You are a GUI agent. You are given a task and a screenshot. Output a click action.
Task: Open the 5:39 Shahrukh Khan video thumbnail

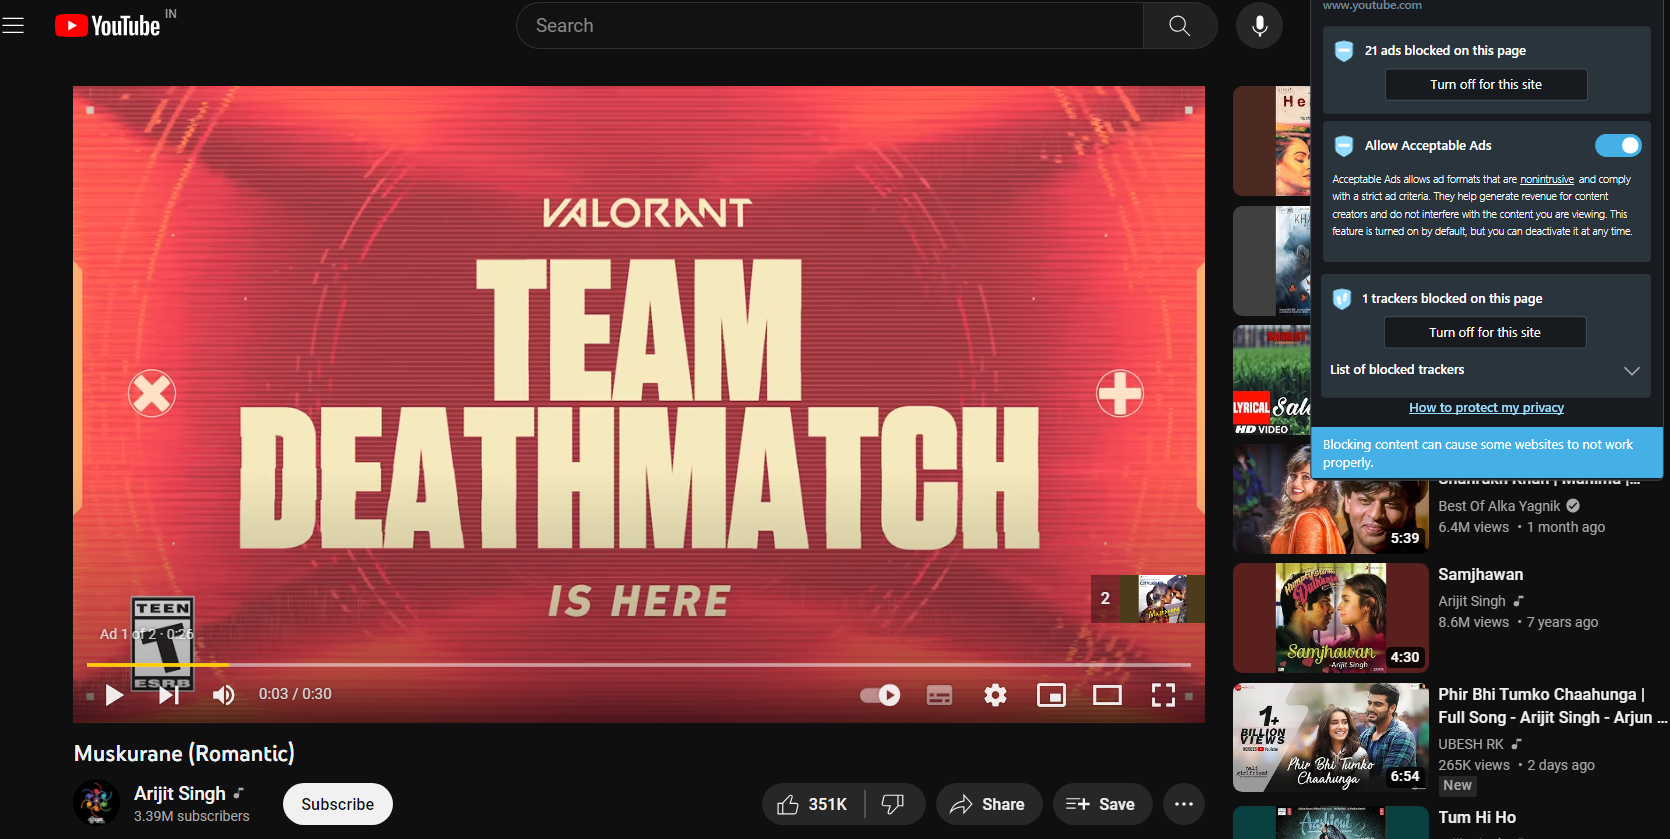1331,499
